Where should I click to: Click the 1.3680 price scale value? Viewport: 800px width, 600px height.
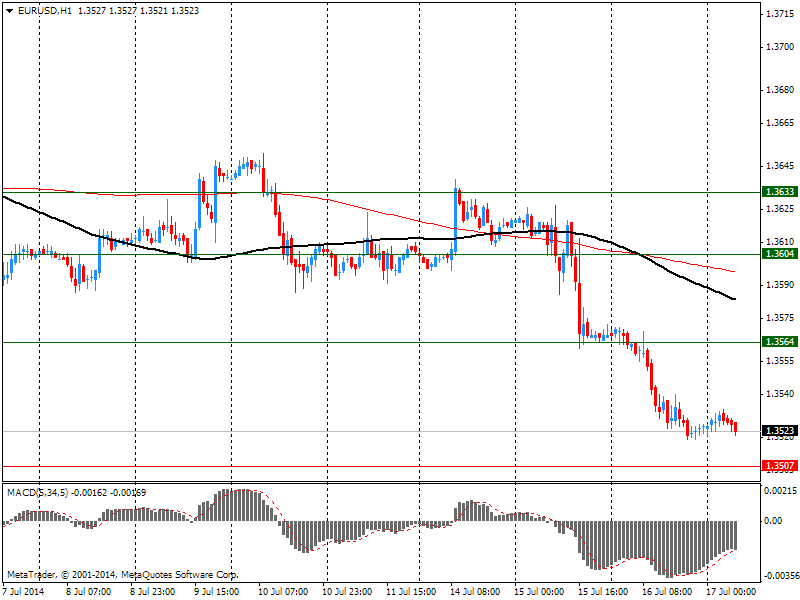pyautogui.click(x=780, y=90)
